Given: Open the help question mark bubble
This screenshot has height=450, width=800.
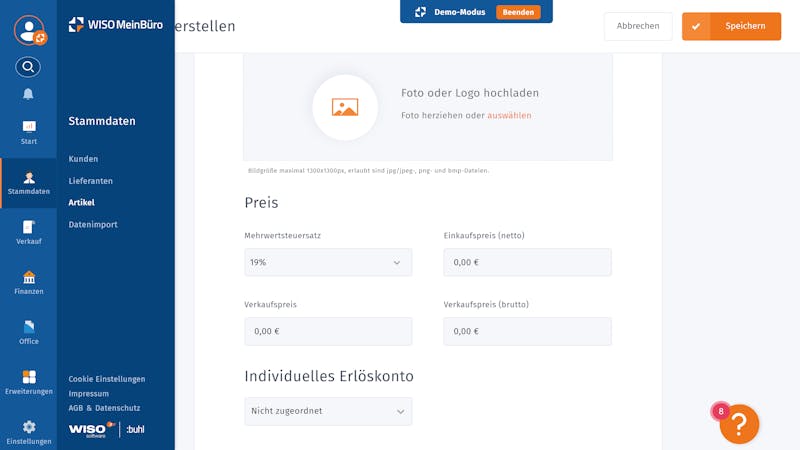Looking at the screenshot, I should coord(739,423).
